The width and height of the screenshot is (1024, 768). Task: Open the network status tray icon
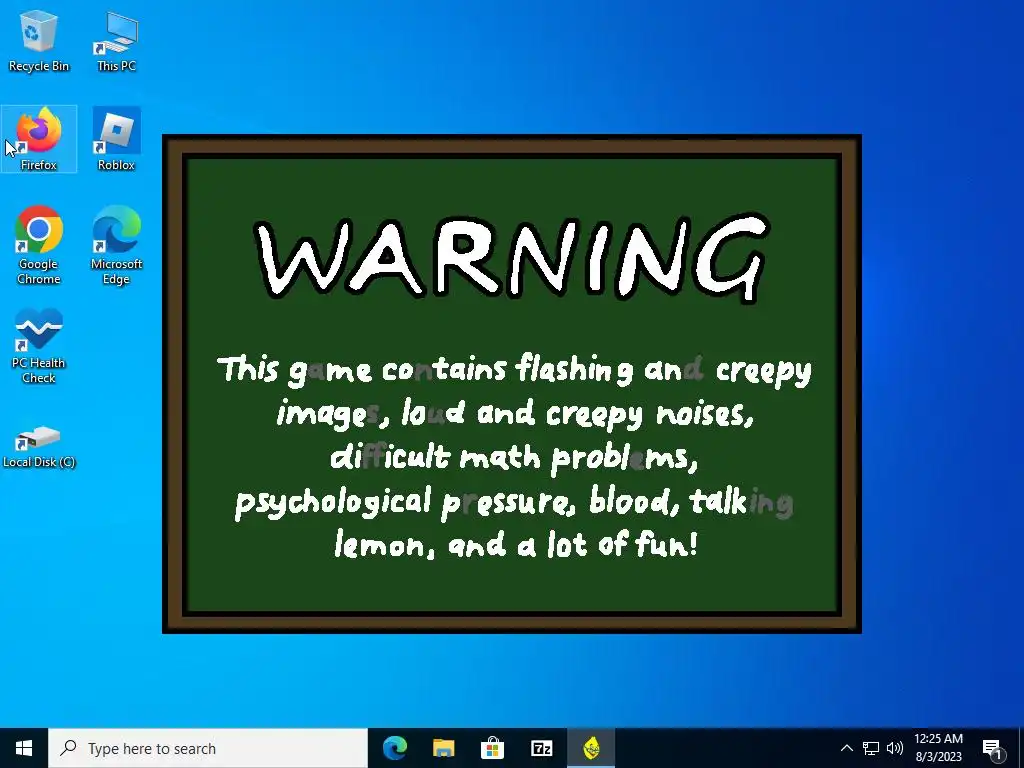click(871, 748)
